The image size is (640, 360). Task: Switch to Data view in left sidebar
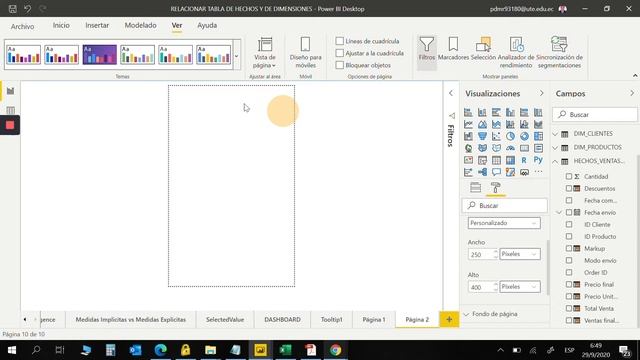tap(10, 110)
